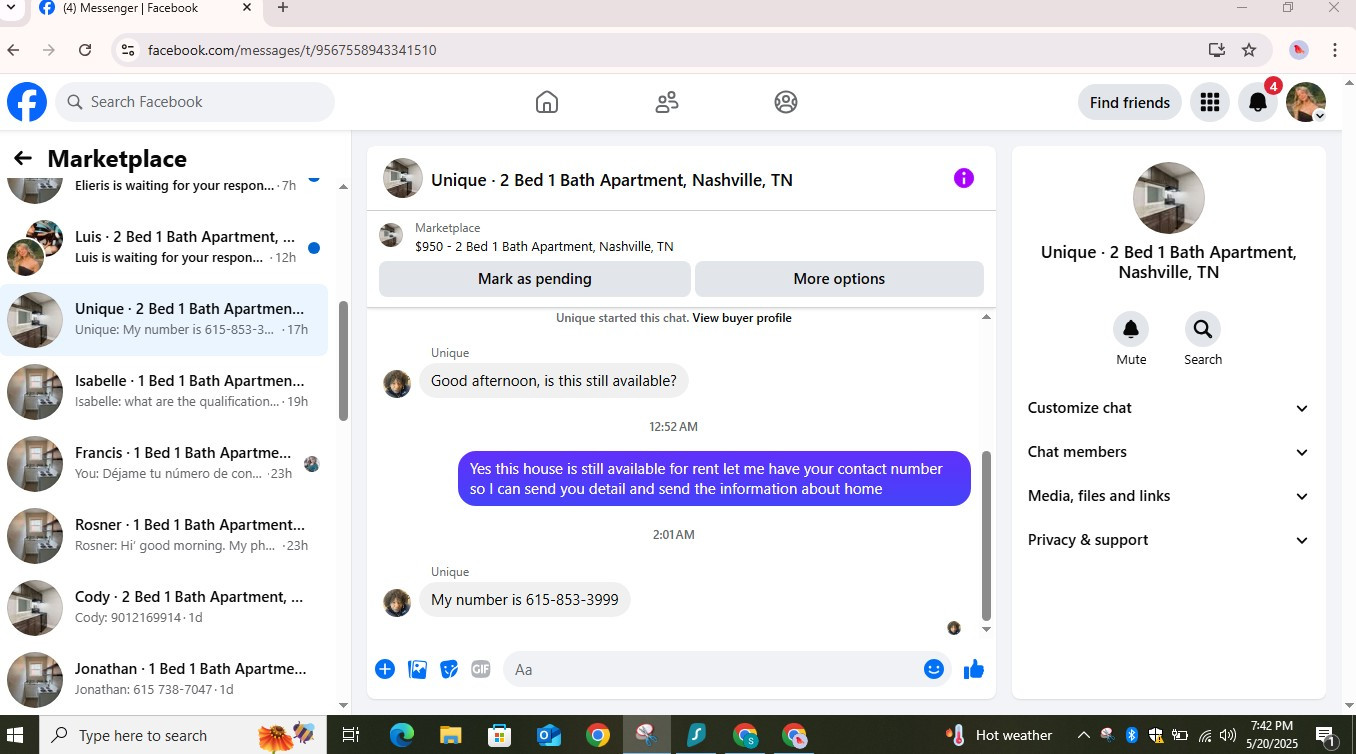The image size is (1356, 754).
Task: Open volume speaker tray icon
Action: click(1227, 736)
